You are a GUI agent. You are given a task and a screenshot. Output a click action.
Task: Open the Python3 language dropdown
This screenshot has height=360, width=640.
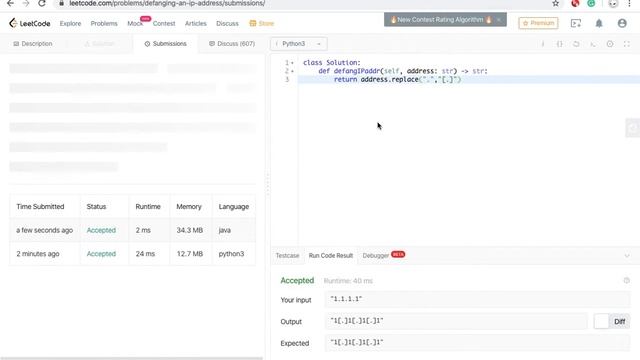point(298,44)
